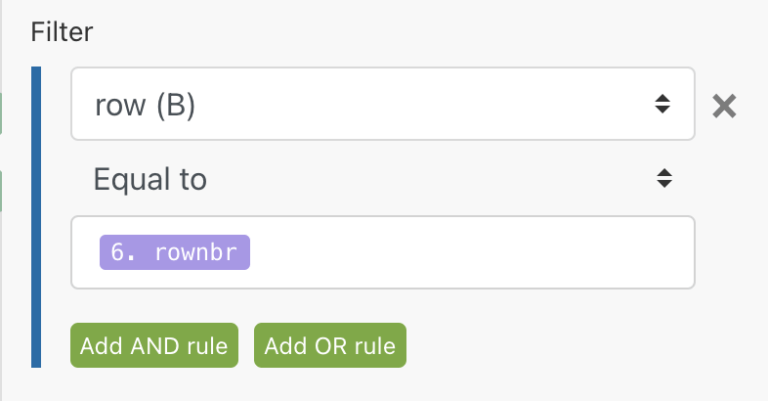Click the upper green marker at left edge
Viewport: 768px width, 401px height.
(x=1, y=113)
